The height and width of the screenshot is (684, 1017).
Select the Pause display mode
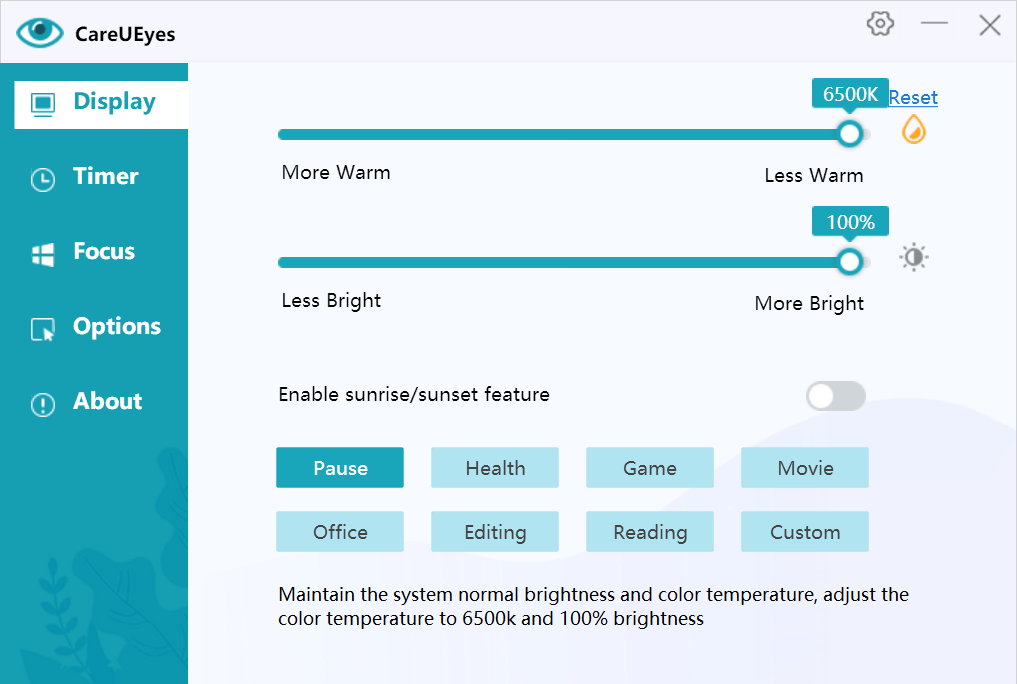tap(340, 468)
